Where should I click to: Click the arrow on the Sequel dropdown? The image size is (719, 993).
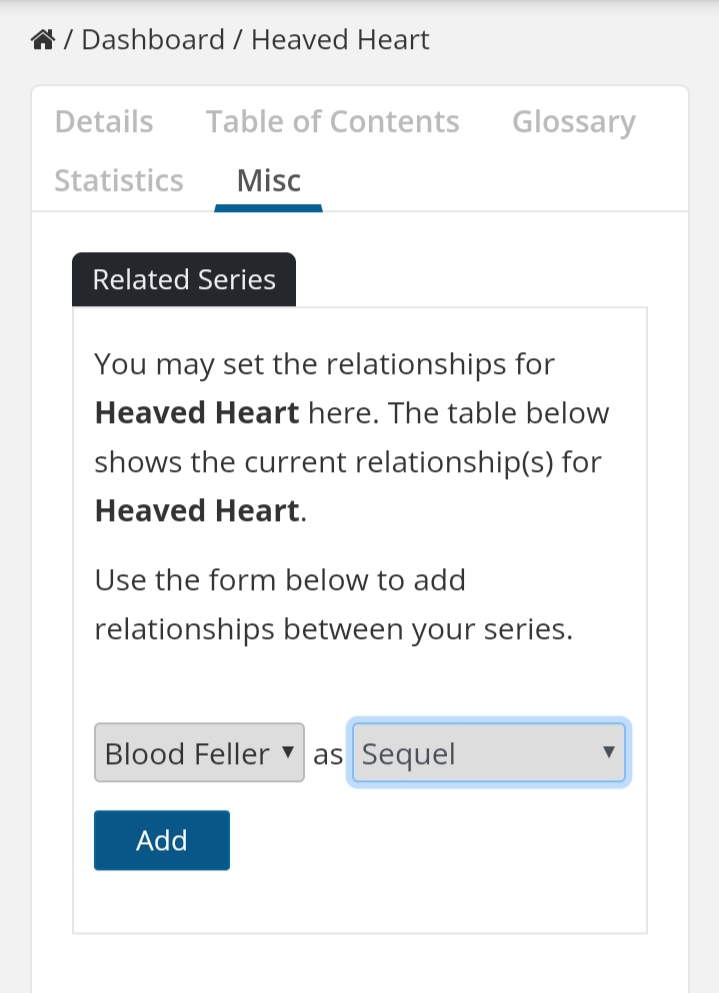coord(608,752)
